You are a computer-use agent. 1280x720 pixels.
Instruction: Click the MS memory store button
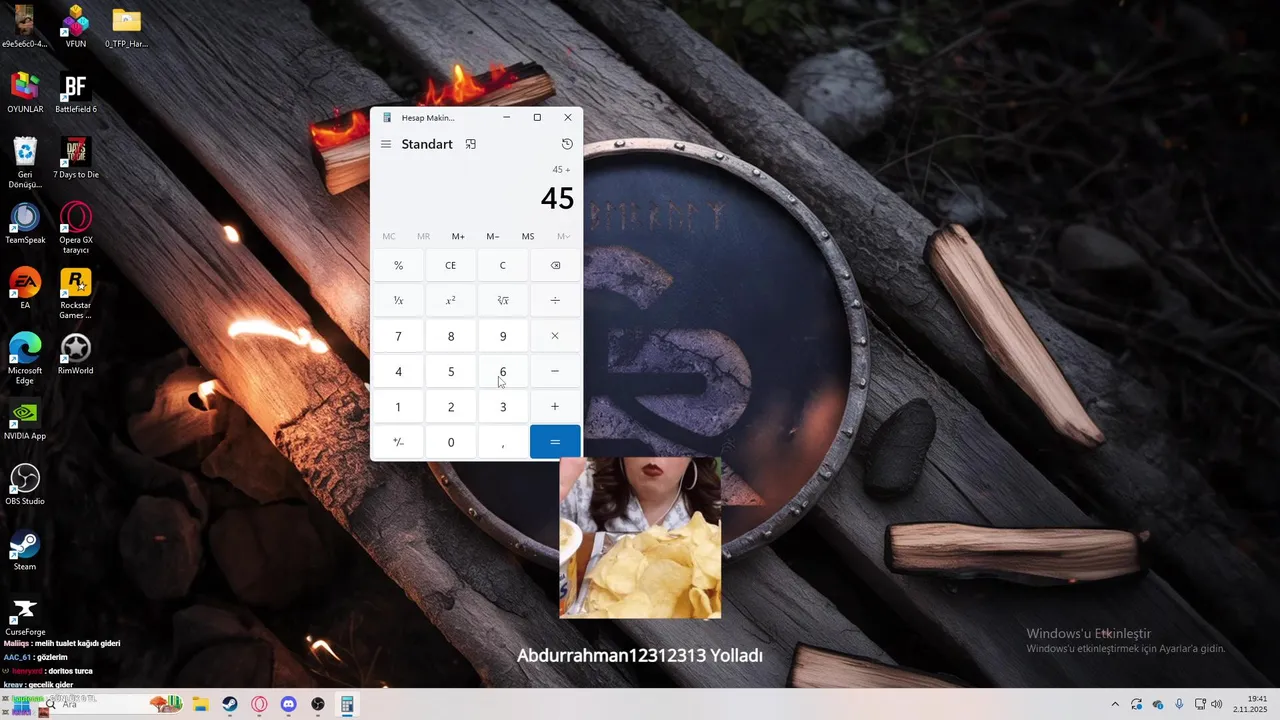pos(528,236)
